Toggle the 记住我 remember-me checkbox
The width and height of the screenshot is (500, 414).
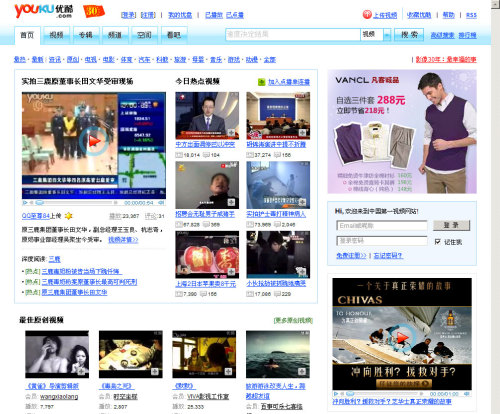point(438,242)
